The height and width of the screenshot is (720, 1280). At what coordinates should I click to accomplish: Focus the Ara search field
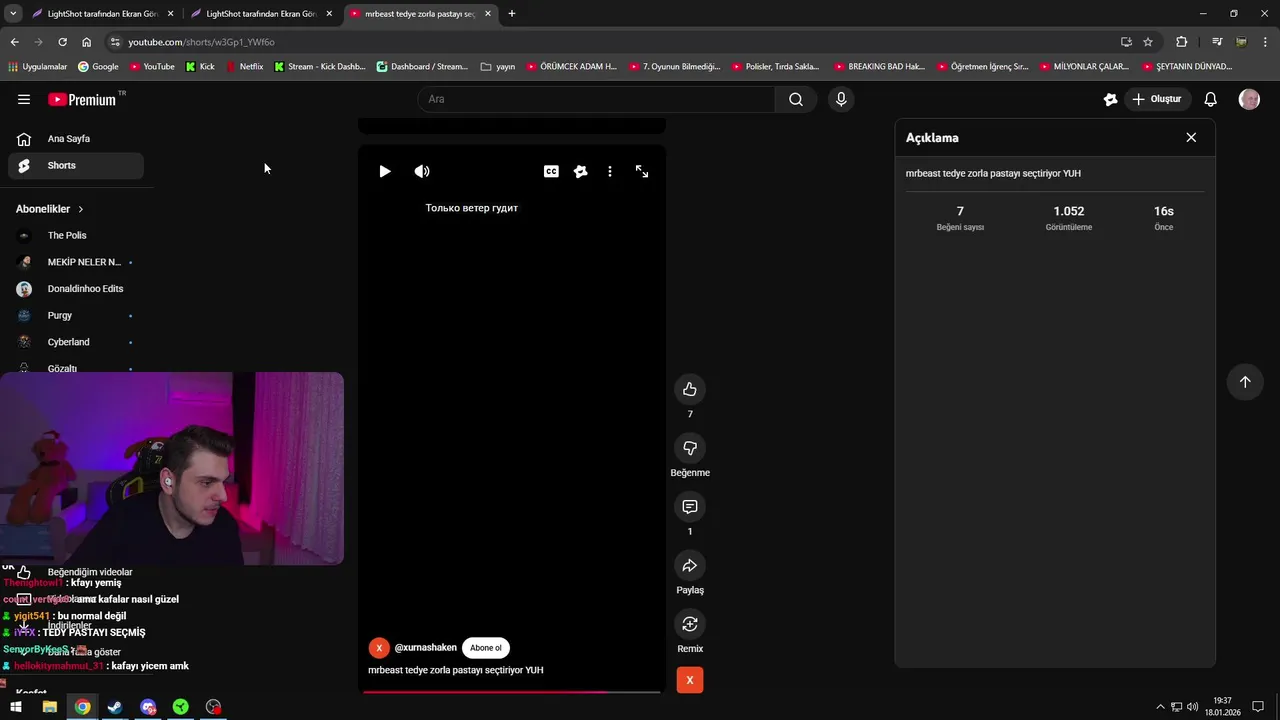[x=596, y=99]
